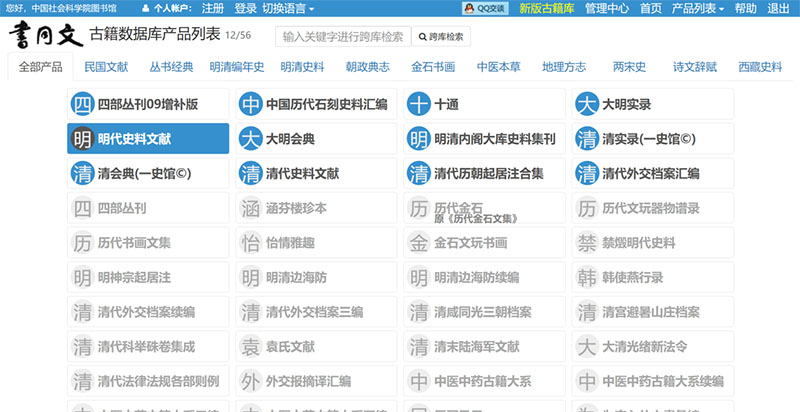Click the 四 icon beside 四部丛刊09增补版

point(83,104)
